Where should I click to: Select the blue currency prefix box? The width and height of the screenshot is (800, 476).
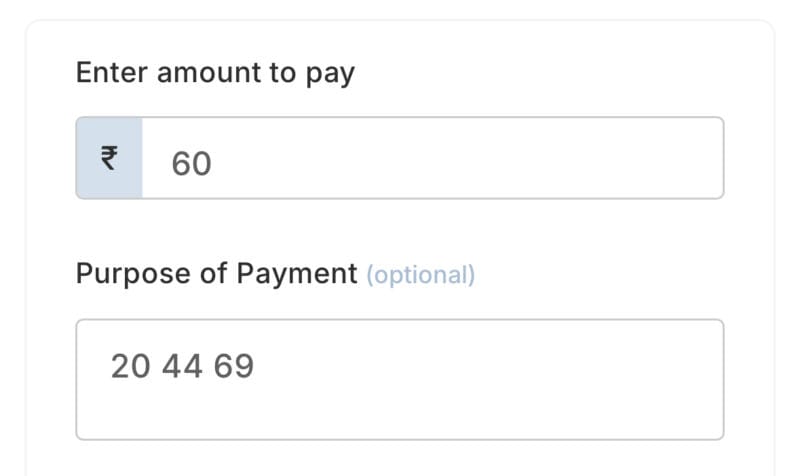pos(110,158)
